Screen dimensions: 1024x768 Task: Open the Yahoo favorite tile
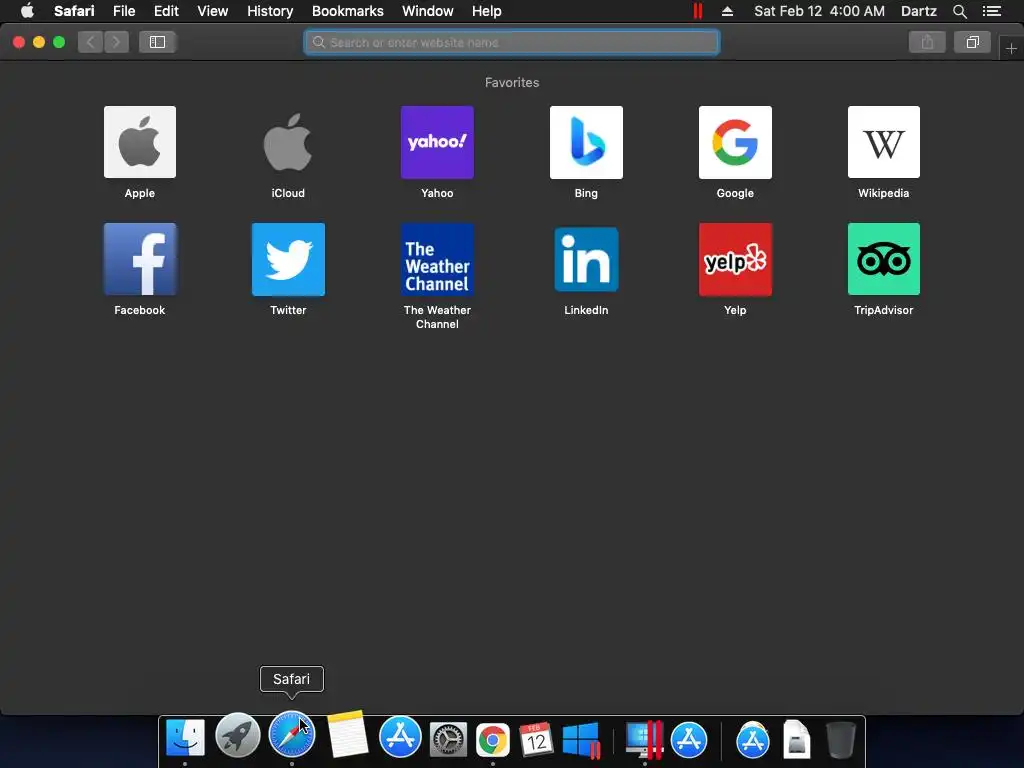point(437,142)
